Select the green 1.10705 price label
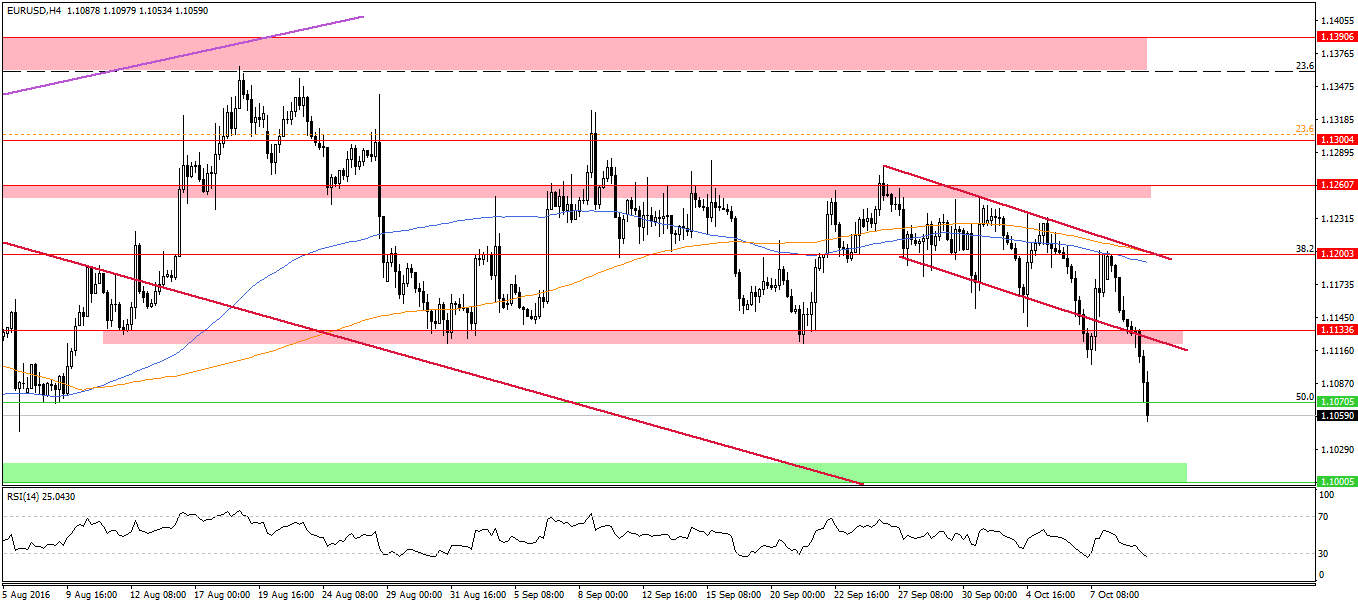 click(1337, 402)
